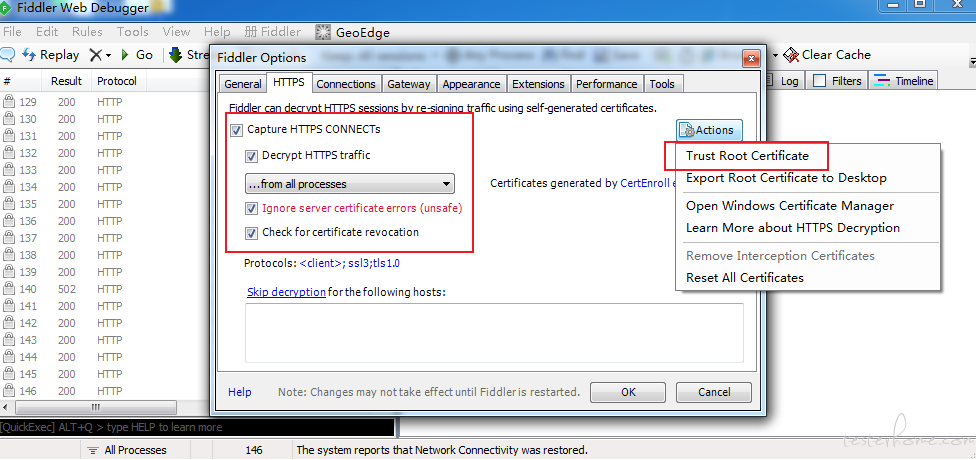The height and width of the screenshot is (460, 976).
Task: Click the gear icon on Actions button
Action: [688, 130]
